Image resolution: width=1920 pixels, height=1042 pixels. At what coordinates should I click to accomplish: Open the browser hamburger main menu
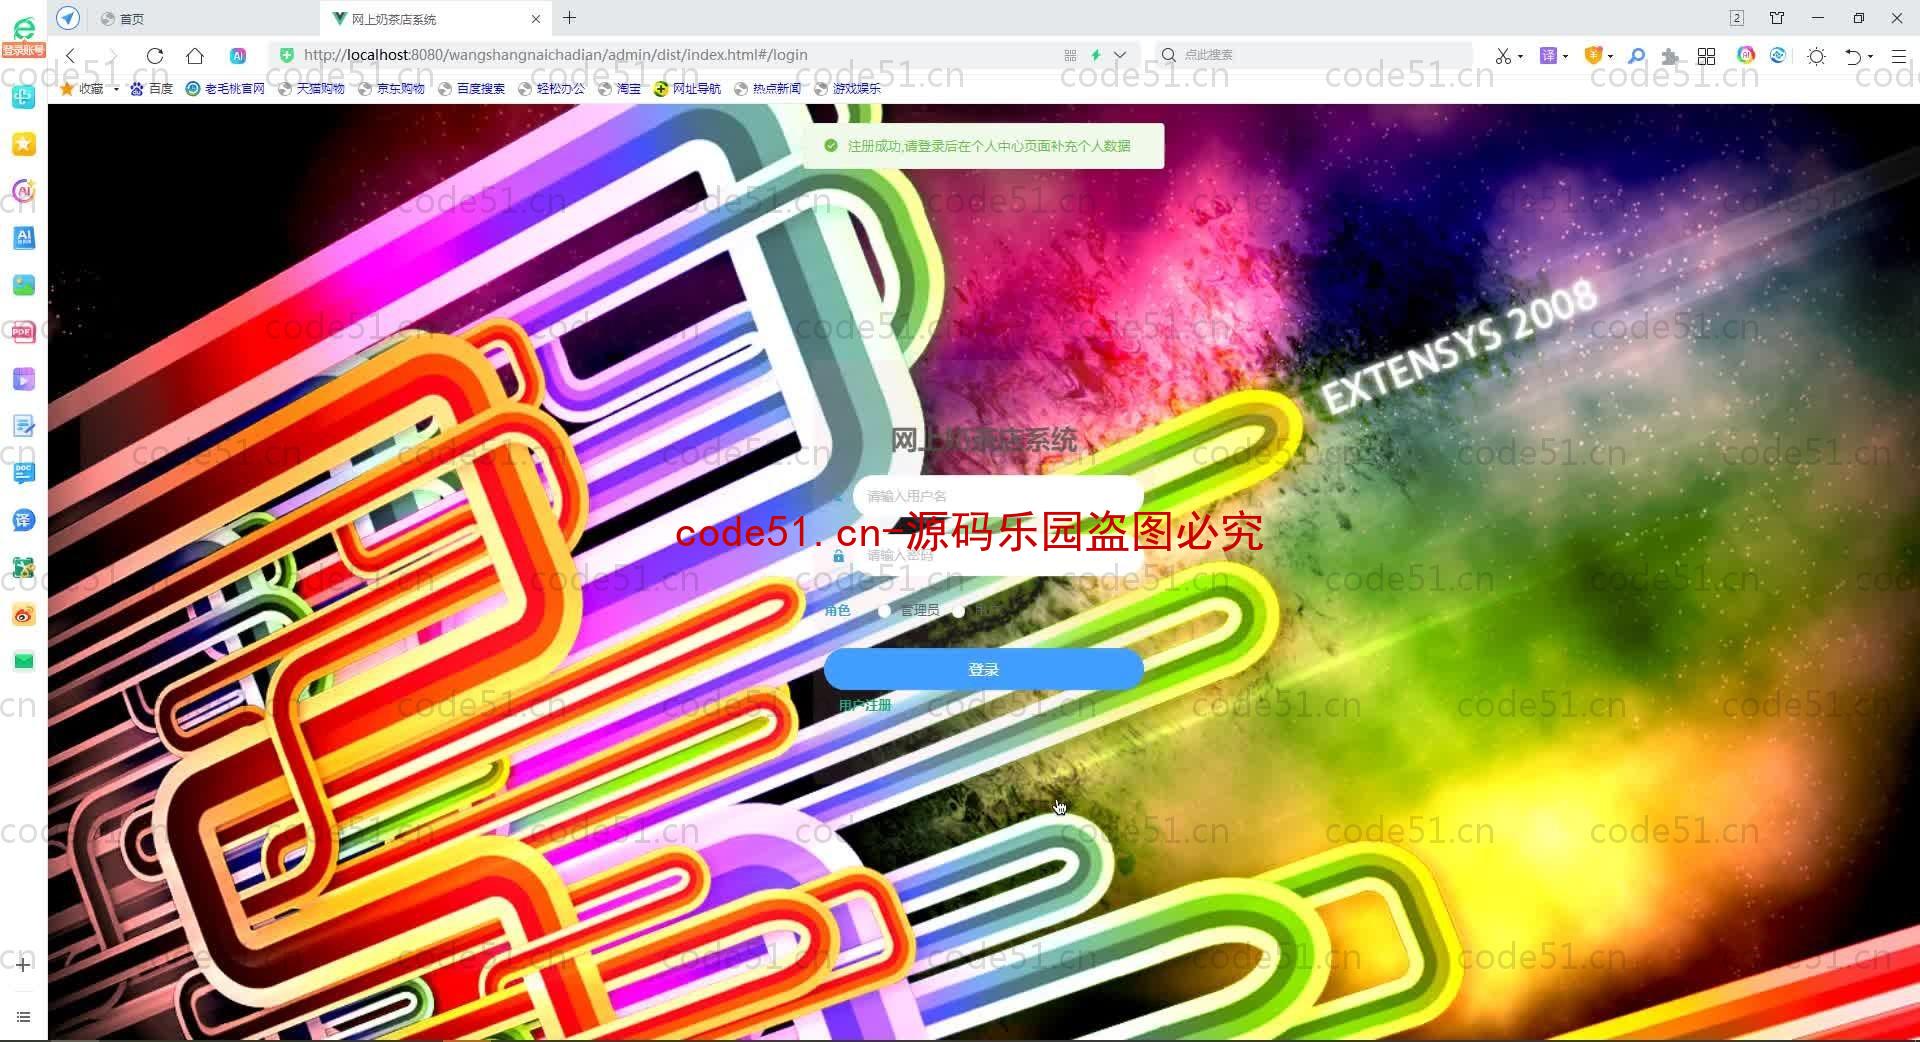[1898, 56]
